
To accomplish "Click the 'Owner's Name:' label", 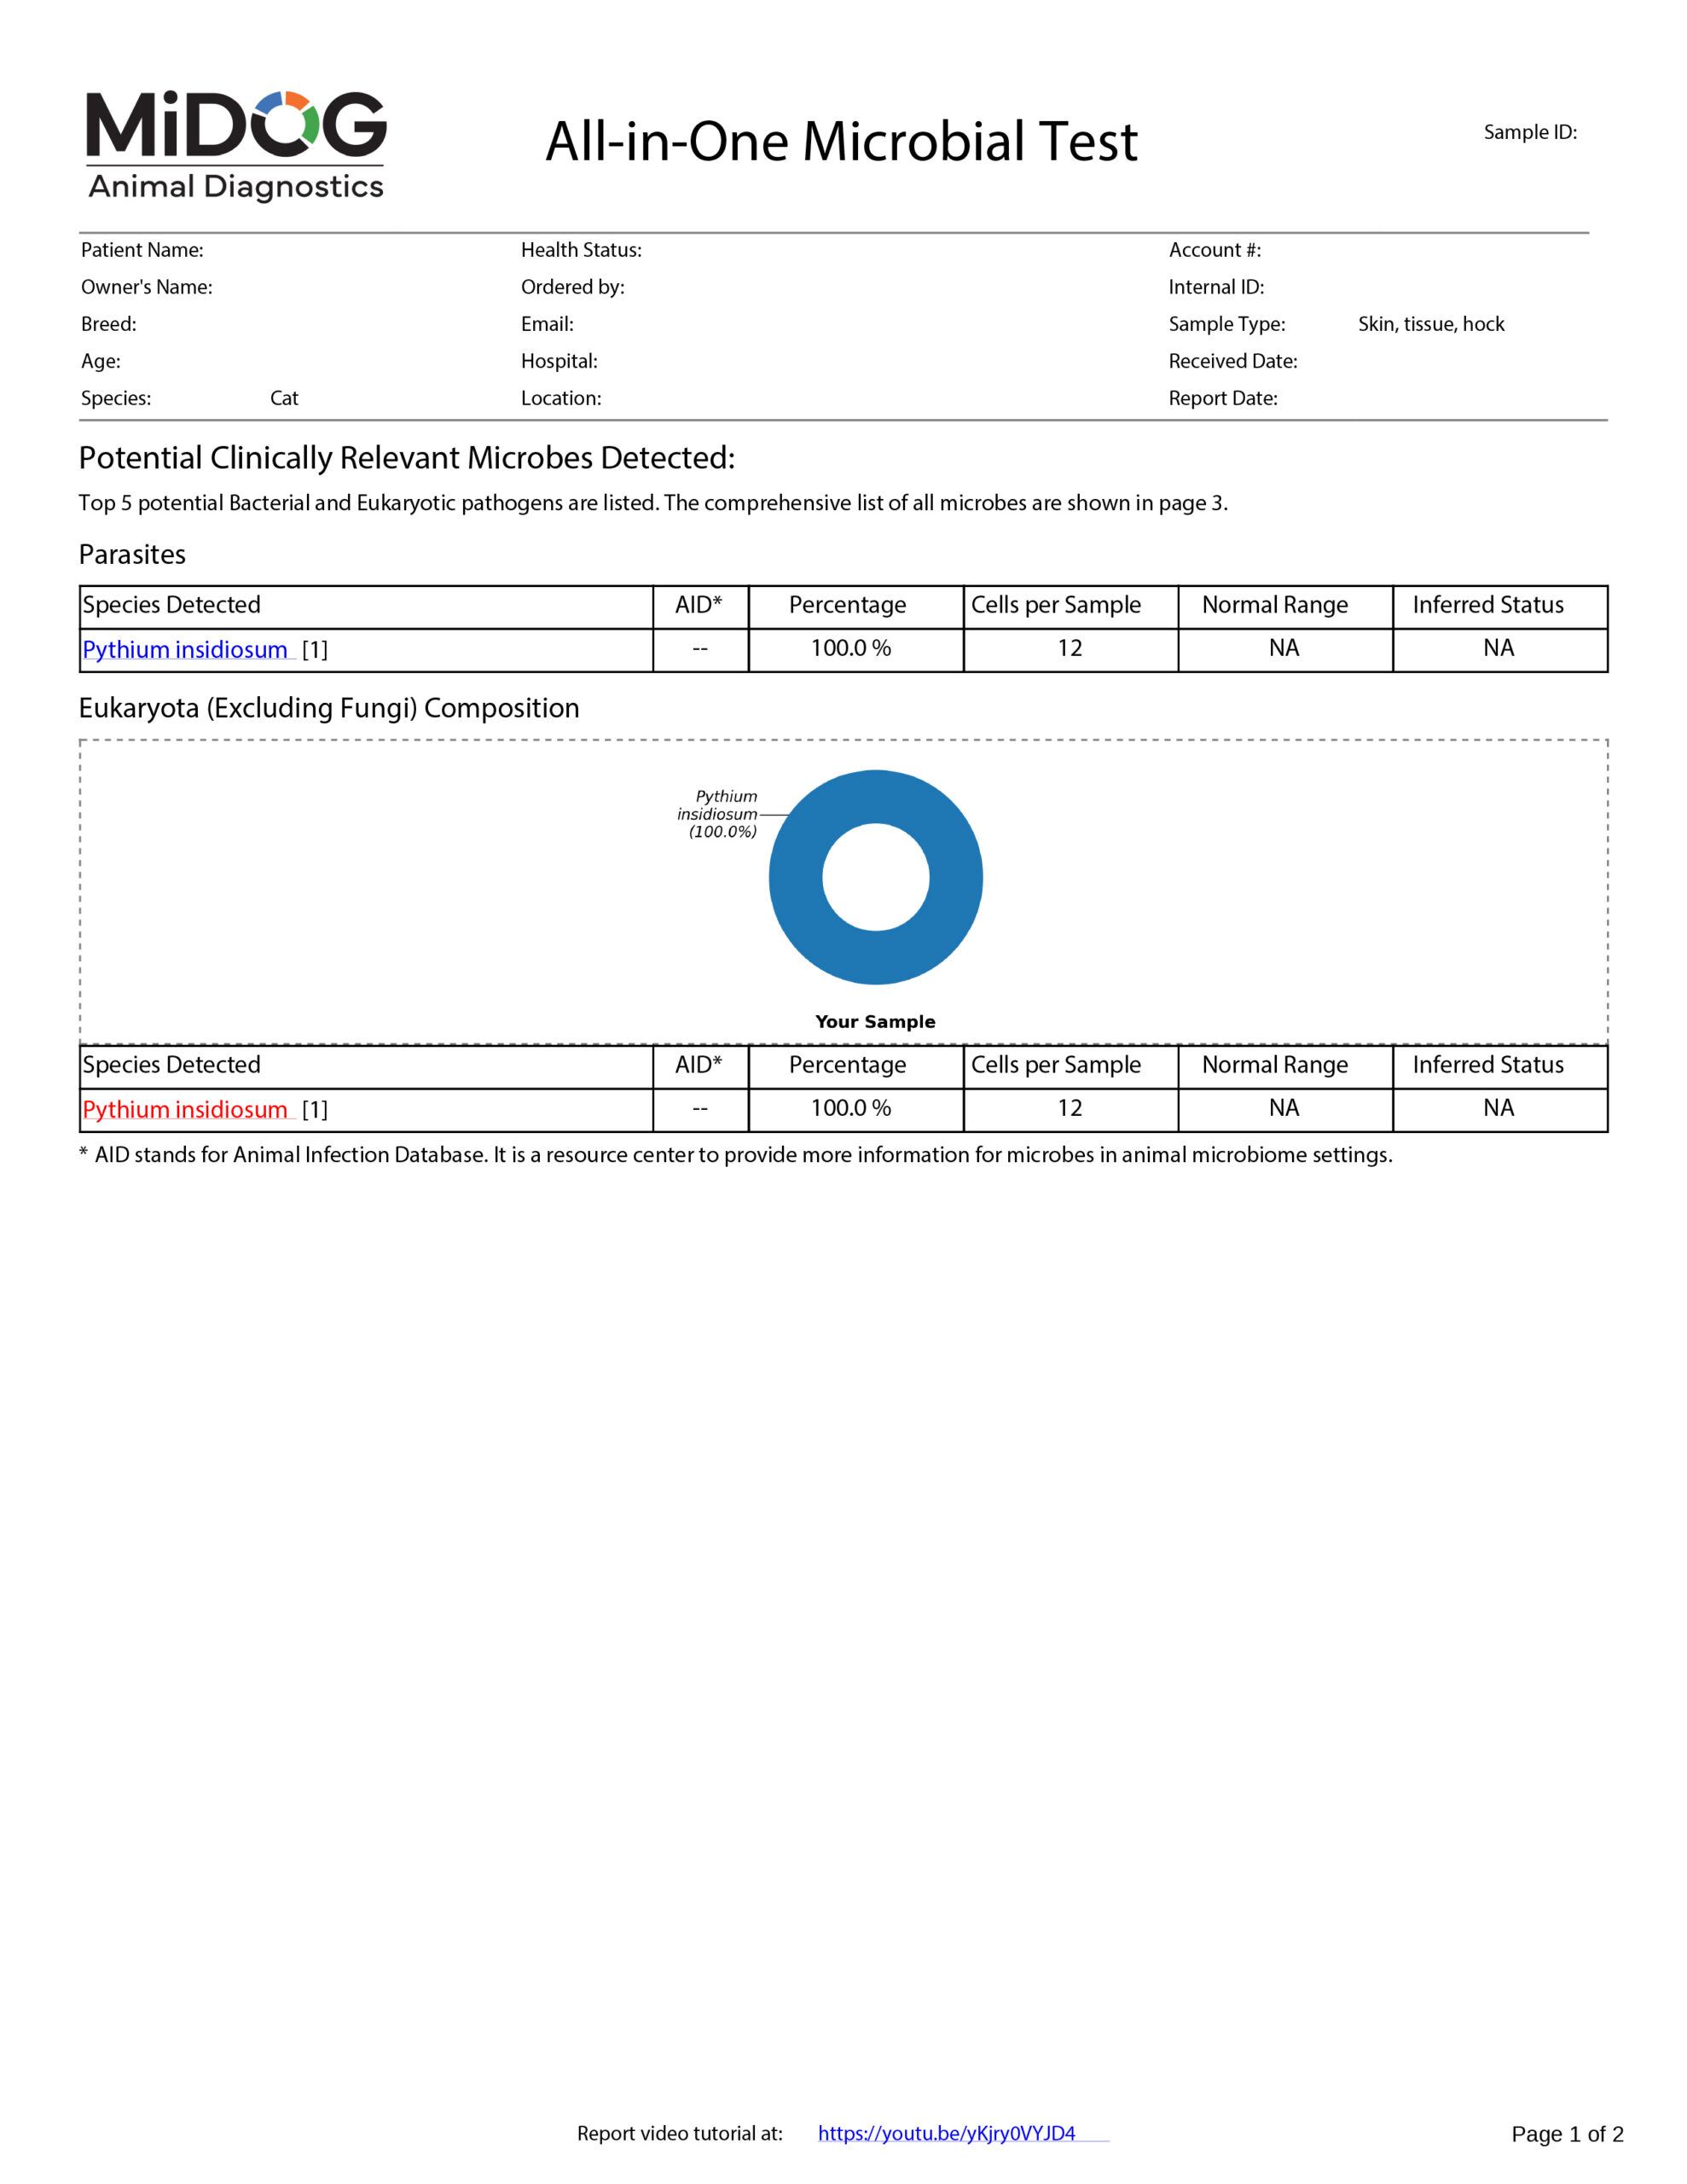I will [147, 287].
